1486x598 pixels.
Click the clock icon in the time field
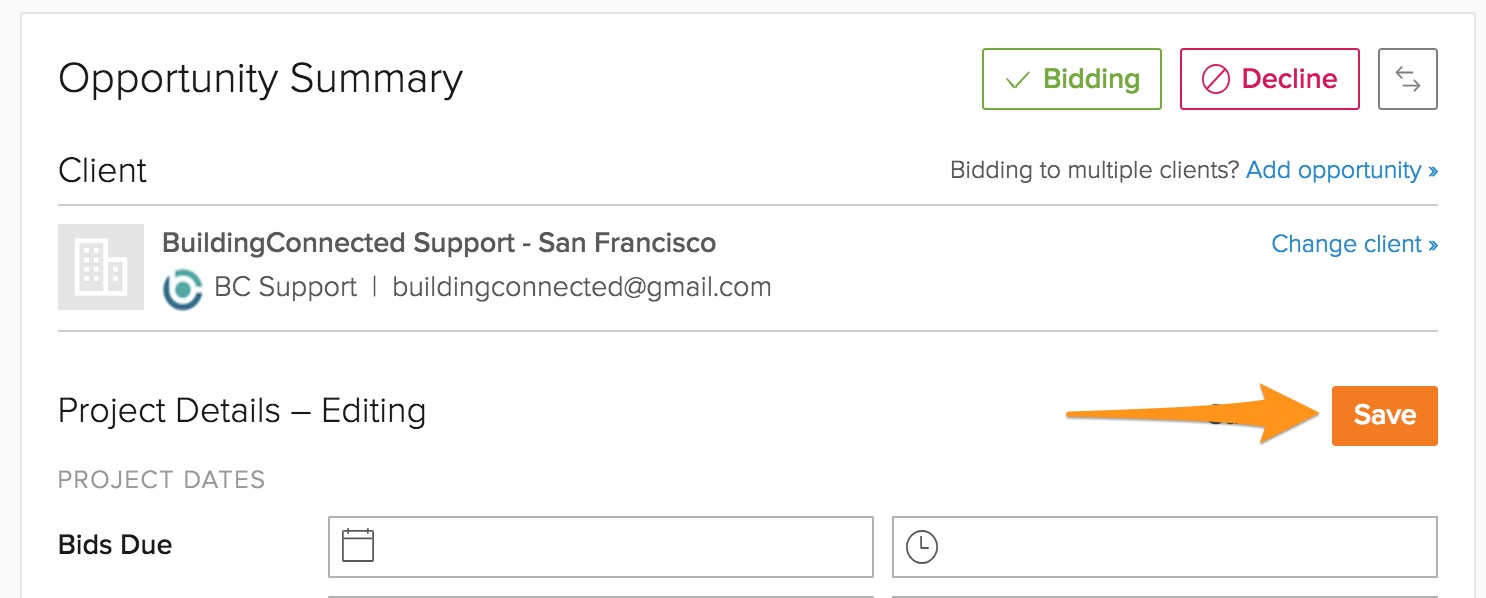pos(921,547)
